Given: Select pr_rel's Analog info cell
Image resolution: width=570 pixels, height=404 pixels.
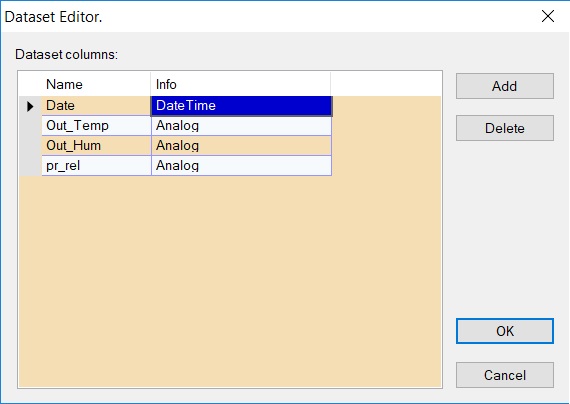Looking at the screenshot, I should tap(241, 166).
